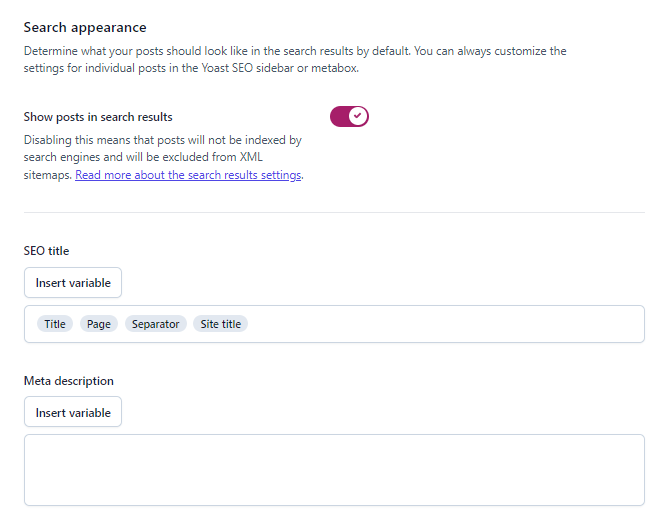The width and height of the screenshot is (665, 526).
Task: Click the checkmark icon inside the toggle knob
Action: click(x=358, y=117)
